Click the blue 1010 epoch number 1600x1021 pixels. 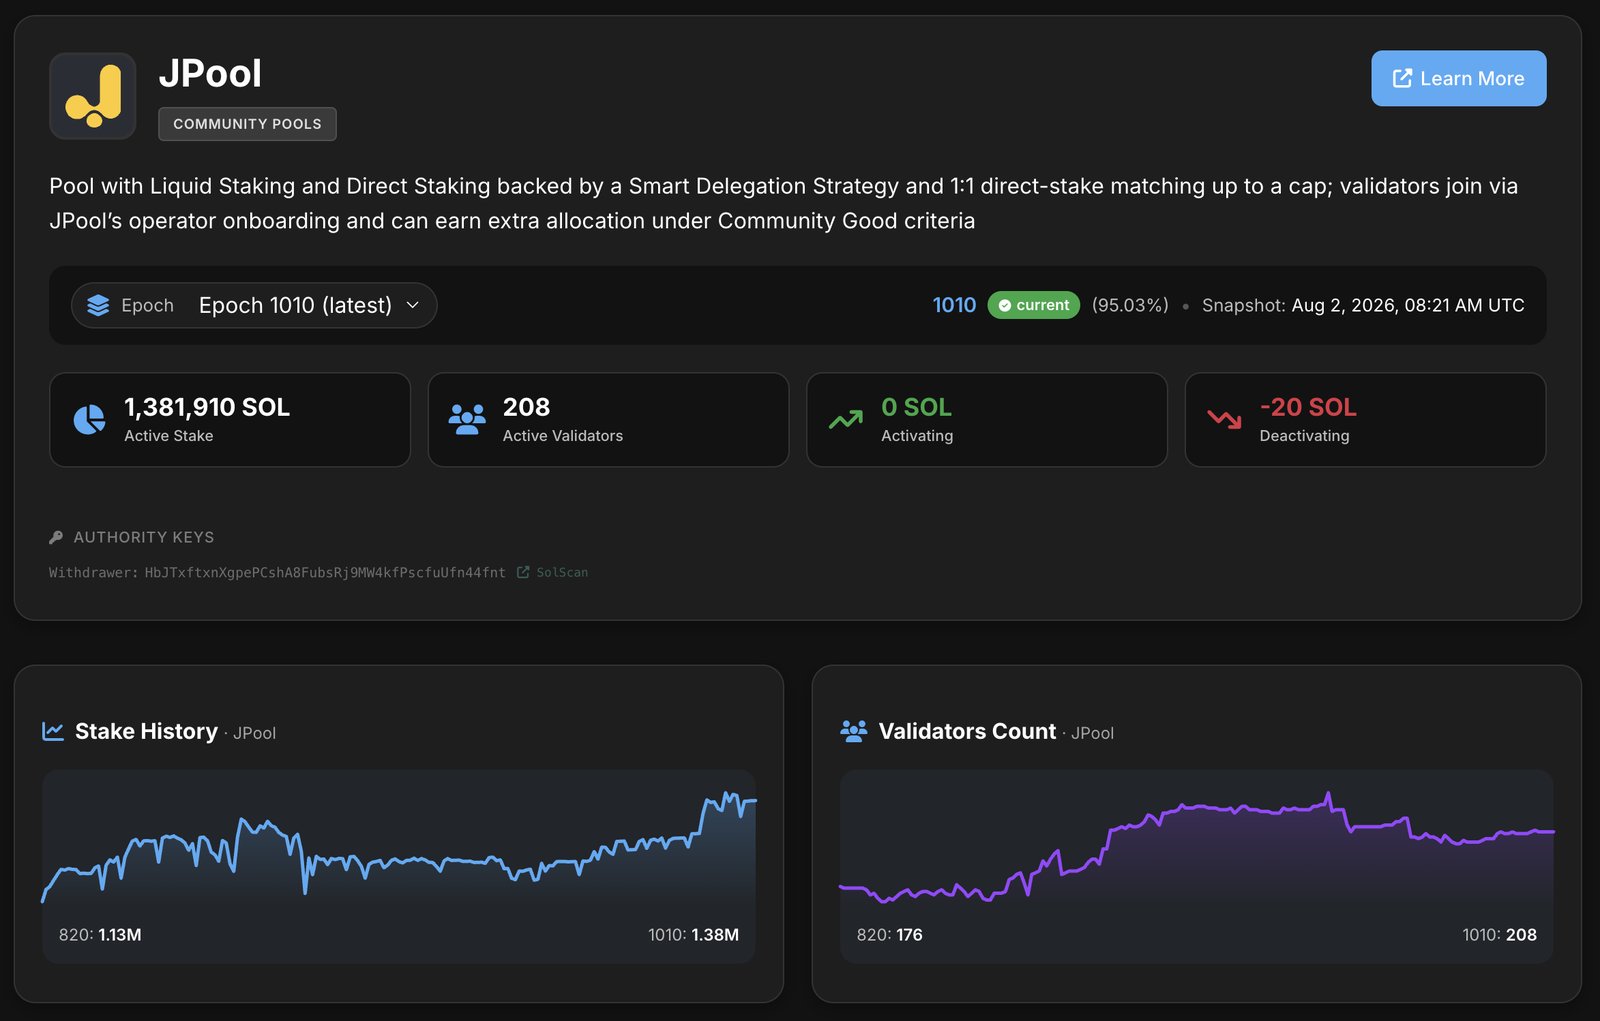[x=954, y=305]
